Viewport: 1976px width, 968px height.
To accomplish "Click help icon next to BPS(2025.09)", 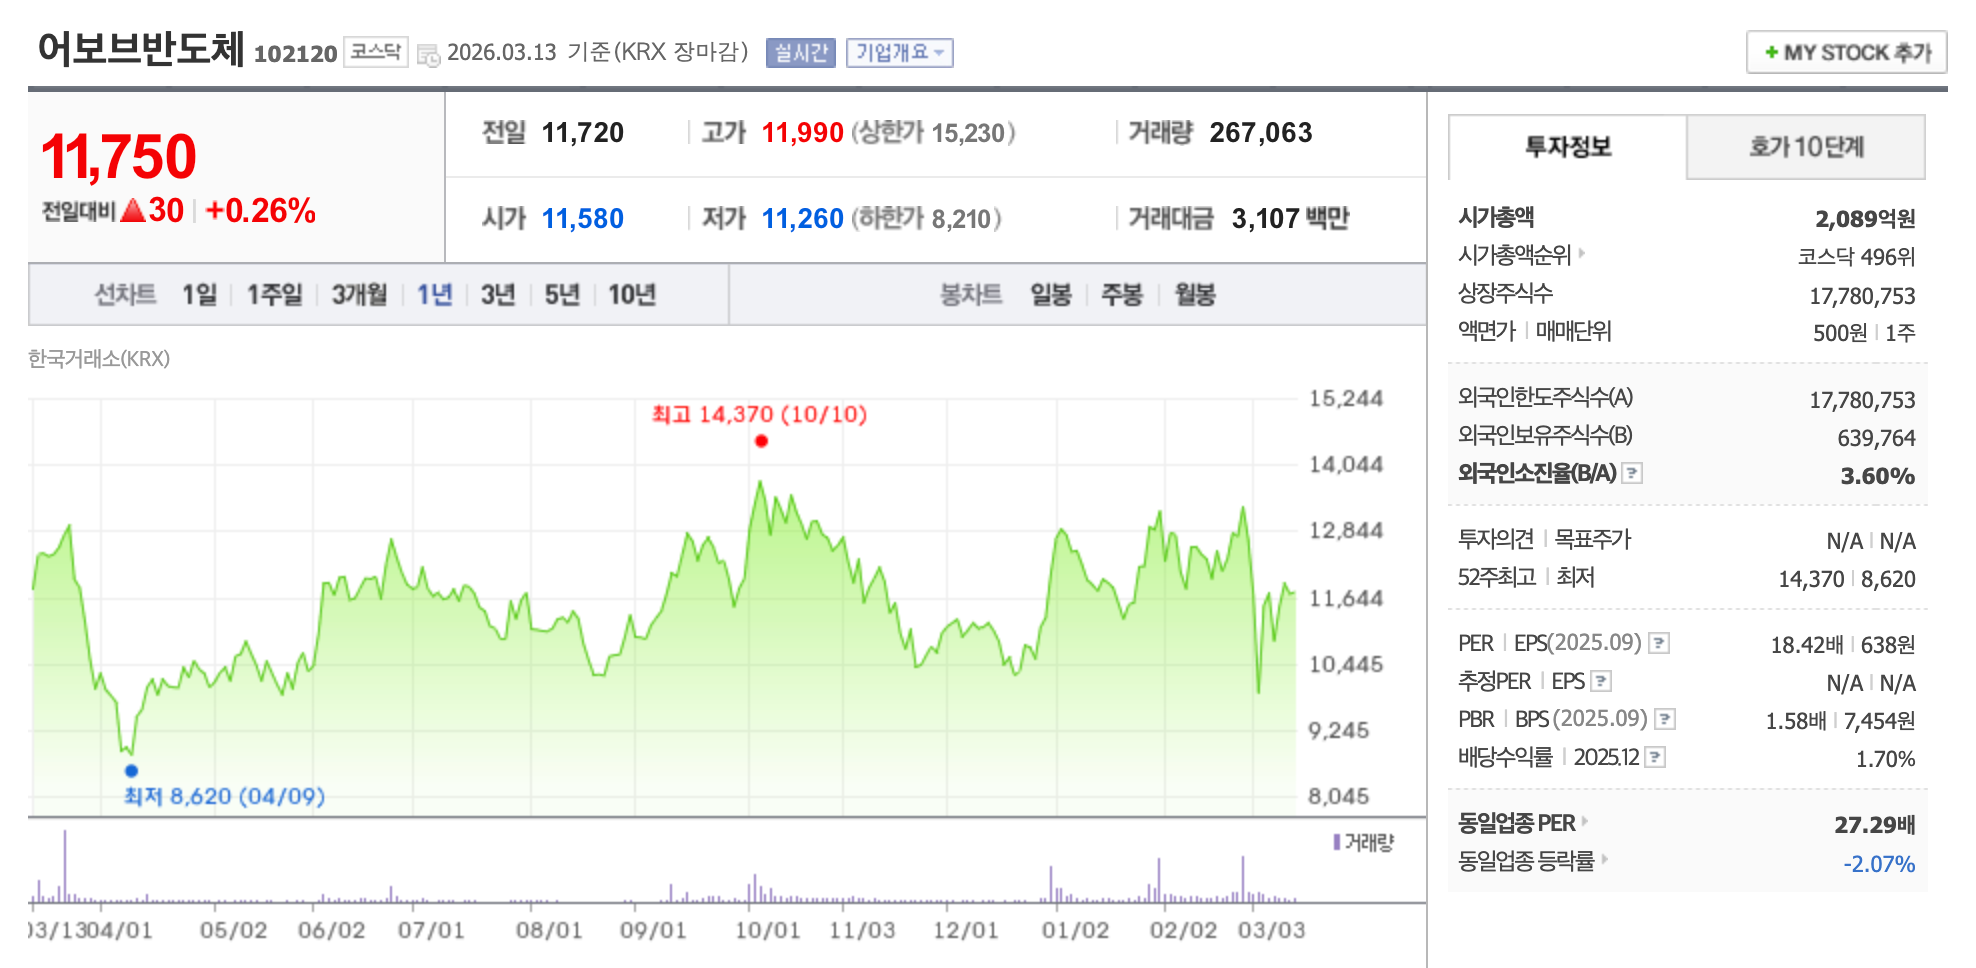I will click(x=1665, y=719).
